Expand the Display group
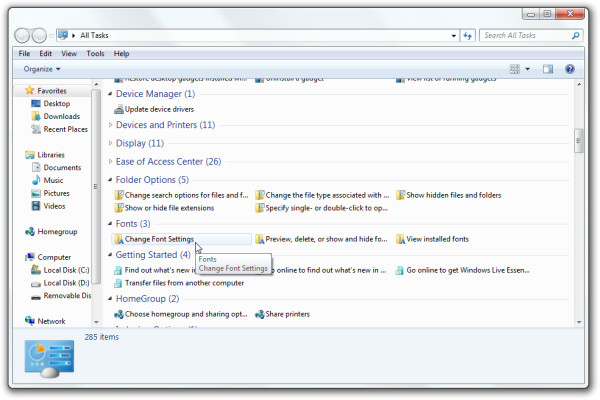600x400 pixels. [x=110, y=143]
